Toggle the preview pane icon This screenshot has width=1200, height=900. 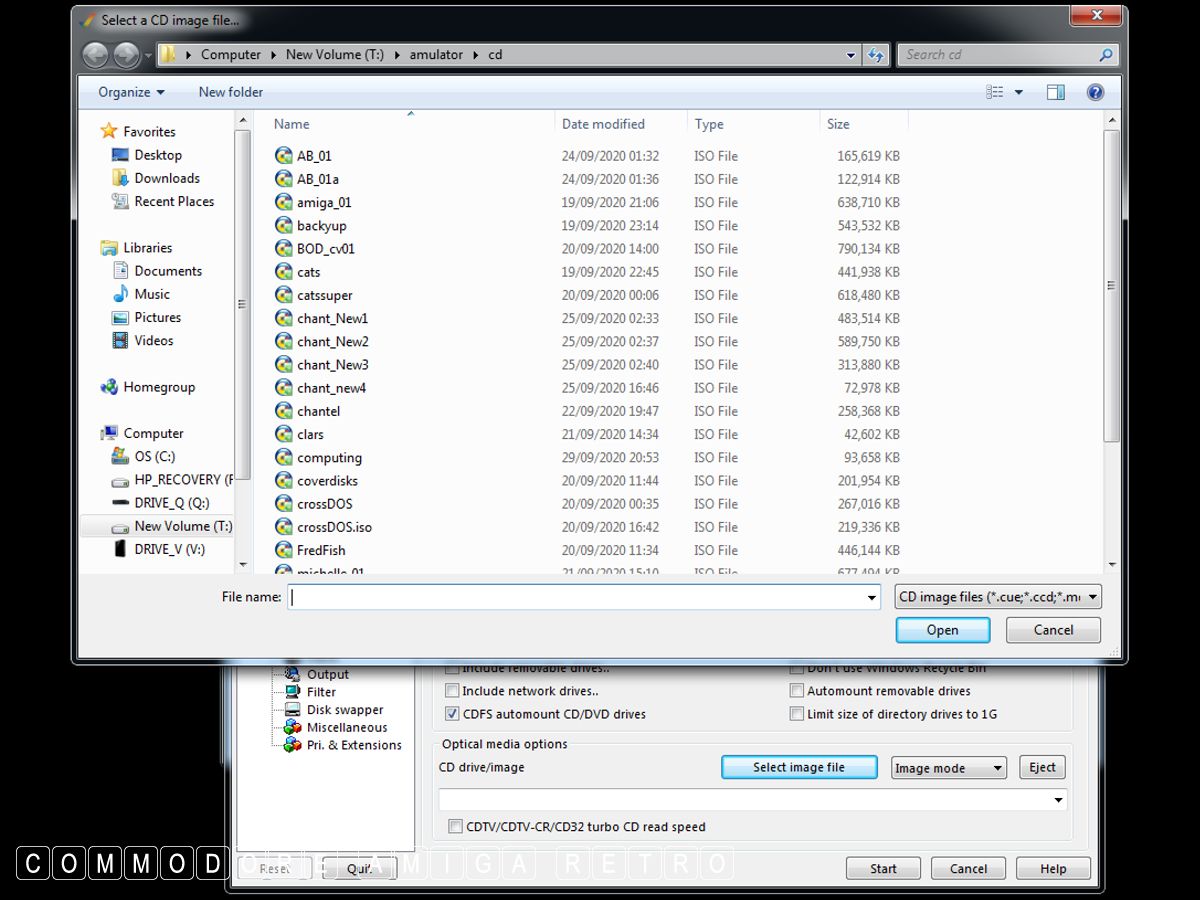tap(1055, 92)
